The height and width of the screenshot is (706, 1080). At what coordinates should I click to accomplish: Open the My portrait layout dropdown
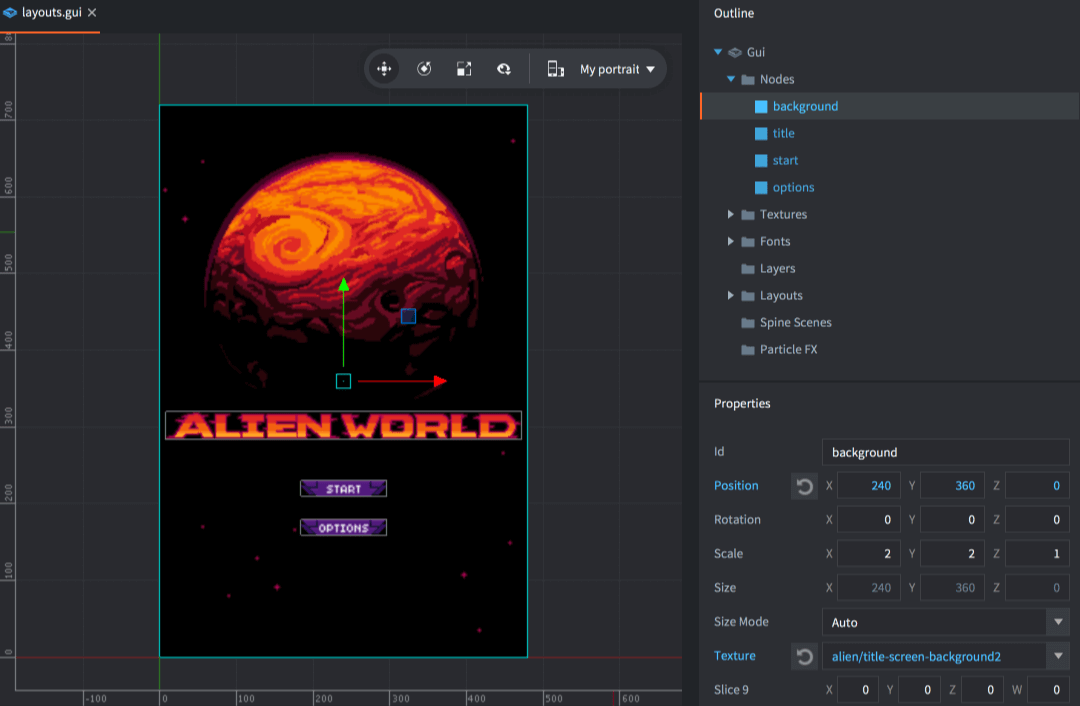(x=617, y=70)
